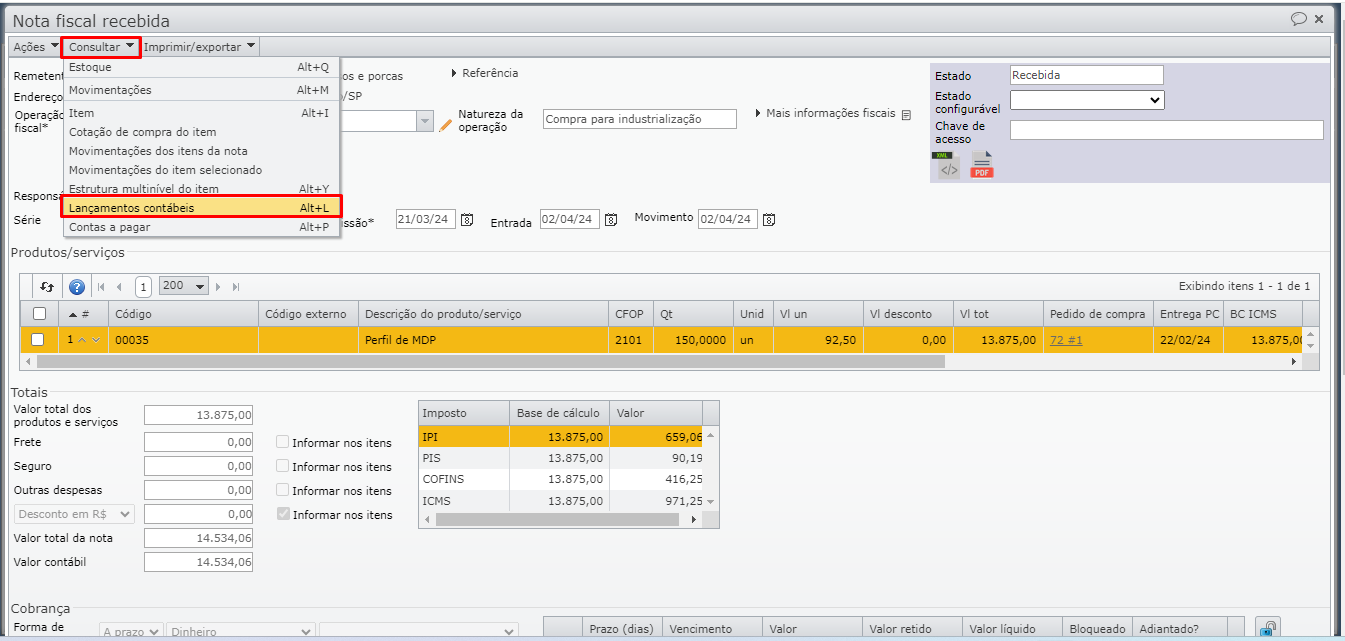Go to last page of items grid
The width and height of the screenshot is (1345, 641).
coord(236,286)
